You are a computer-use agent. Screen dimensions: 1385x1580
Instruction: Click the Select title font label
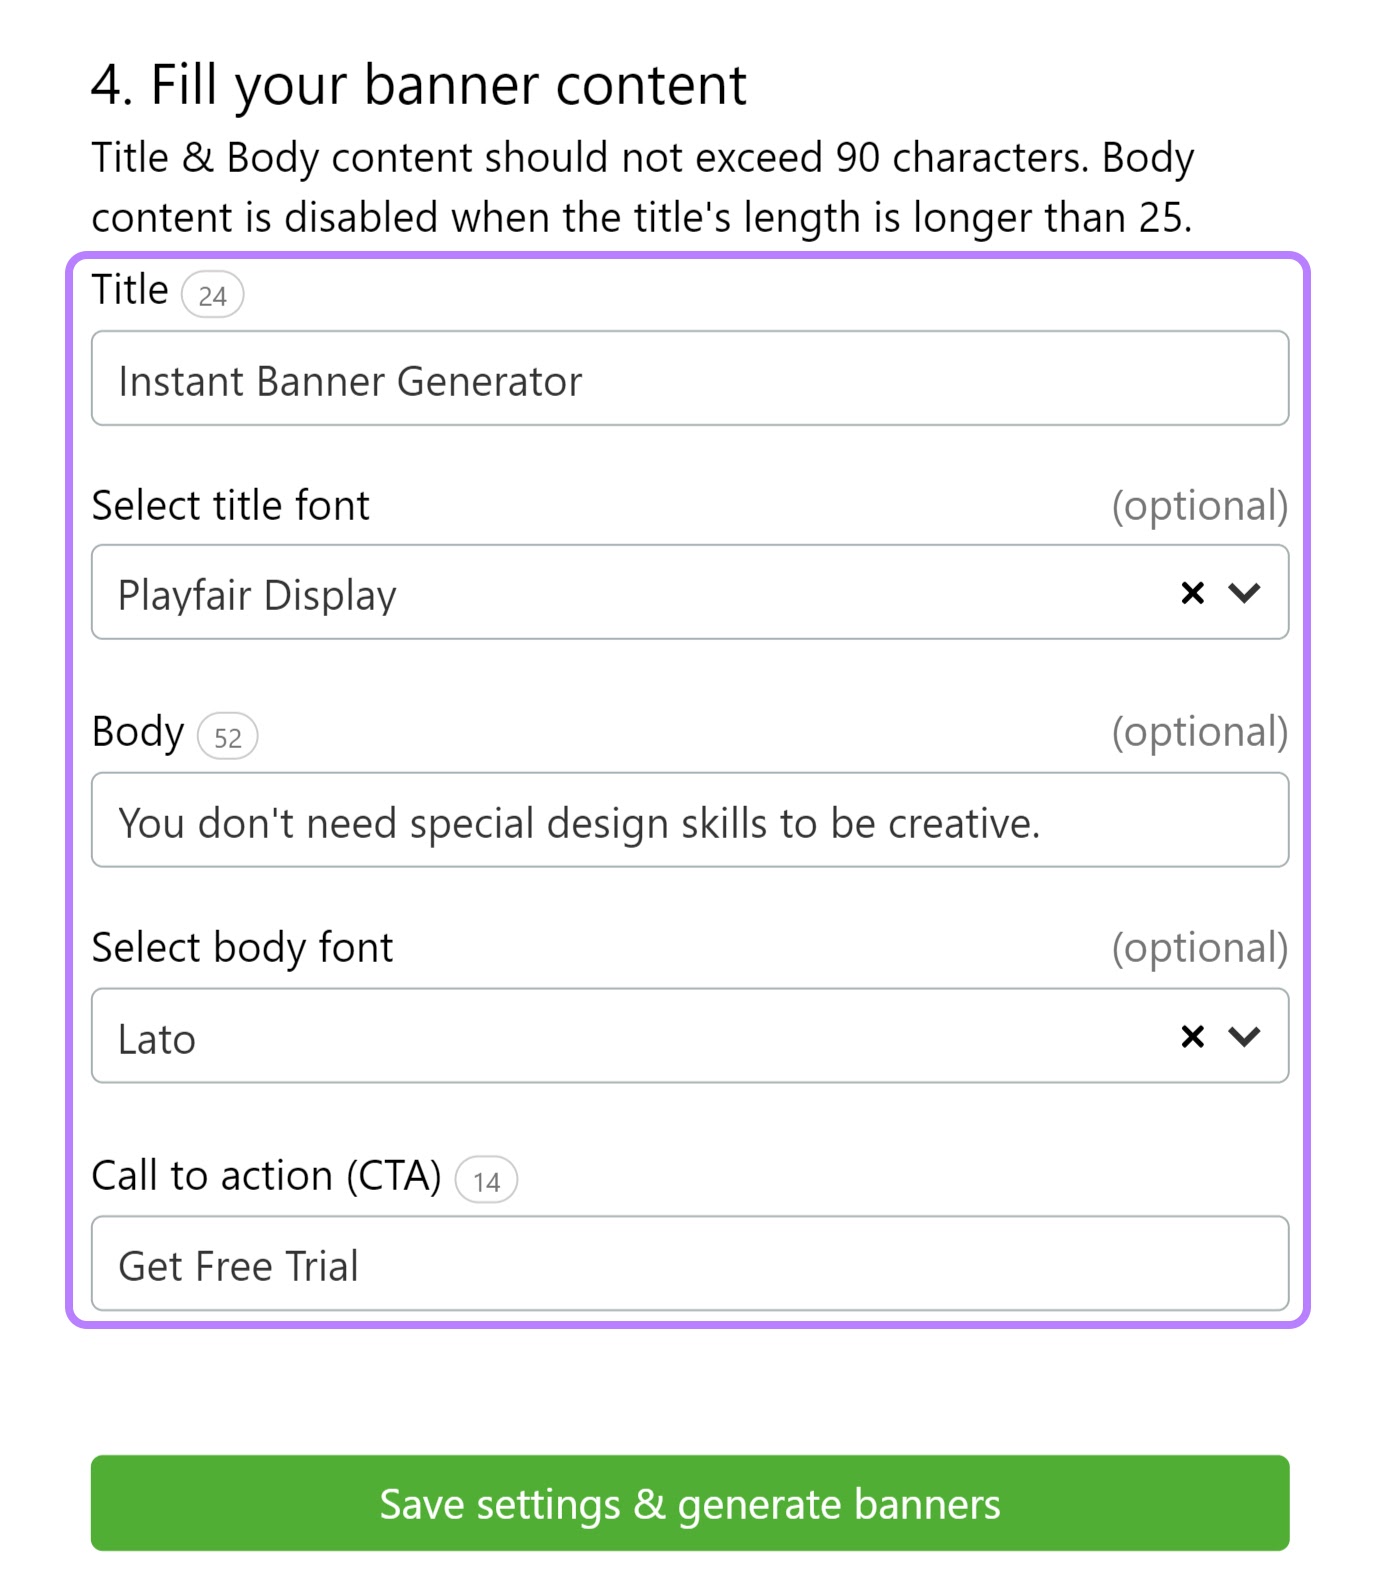[x=231, y=506]
